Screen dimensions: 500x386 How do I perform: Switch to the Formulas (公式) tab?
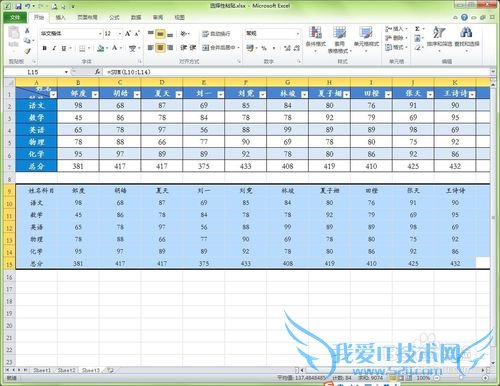pos(114,17)
